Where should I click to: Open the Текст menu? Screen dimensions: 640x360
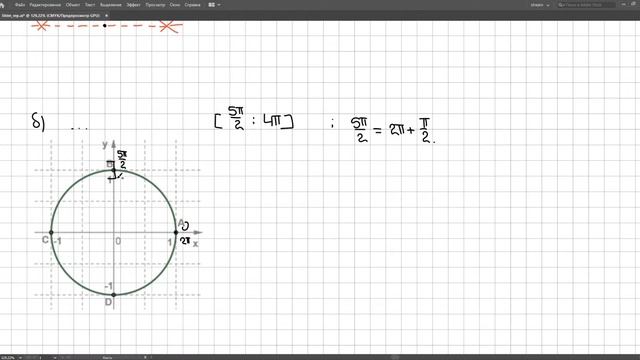coord(90,5)
